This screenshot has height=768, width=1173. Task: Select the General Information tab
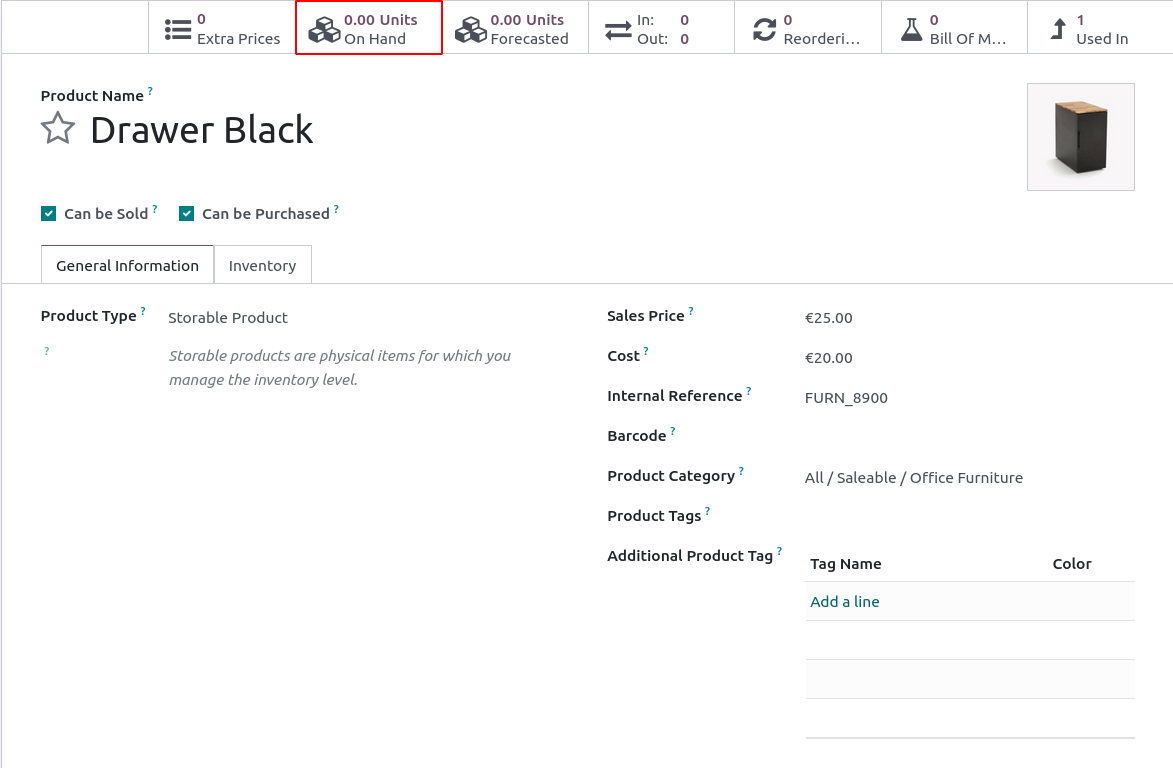[127, 265]
